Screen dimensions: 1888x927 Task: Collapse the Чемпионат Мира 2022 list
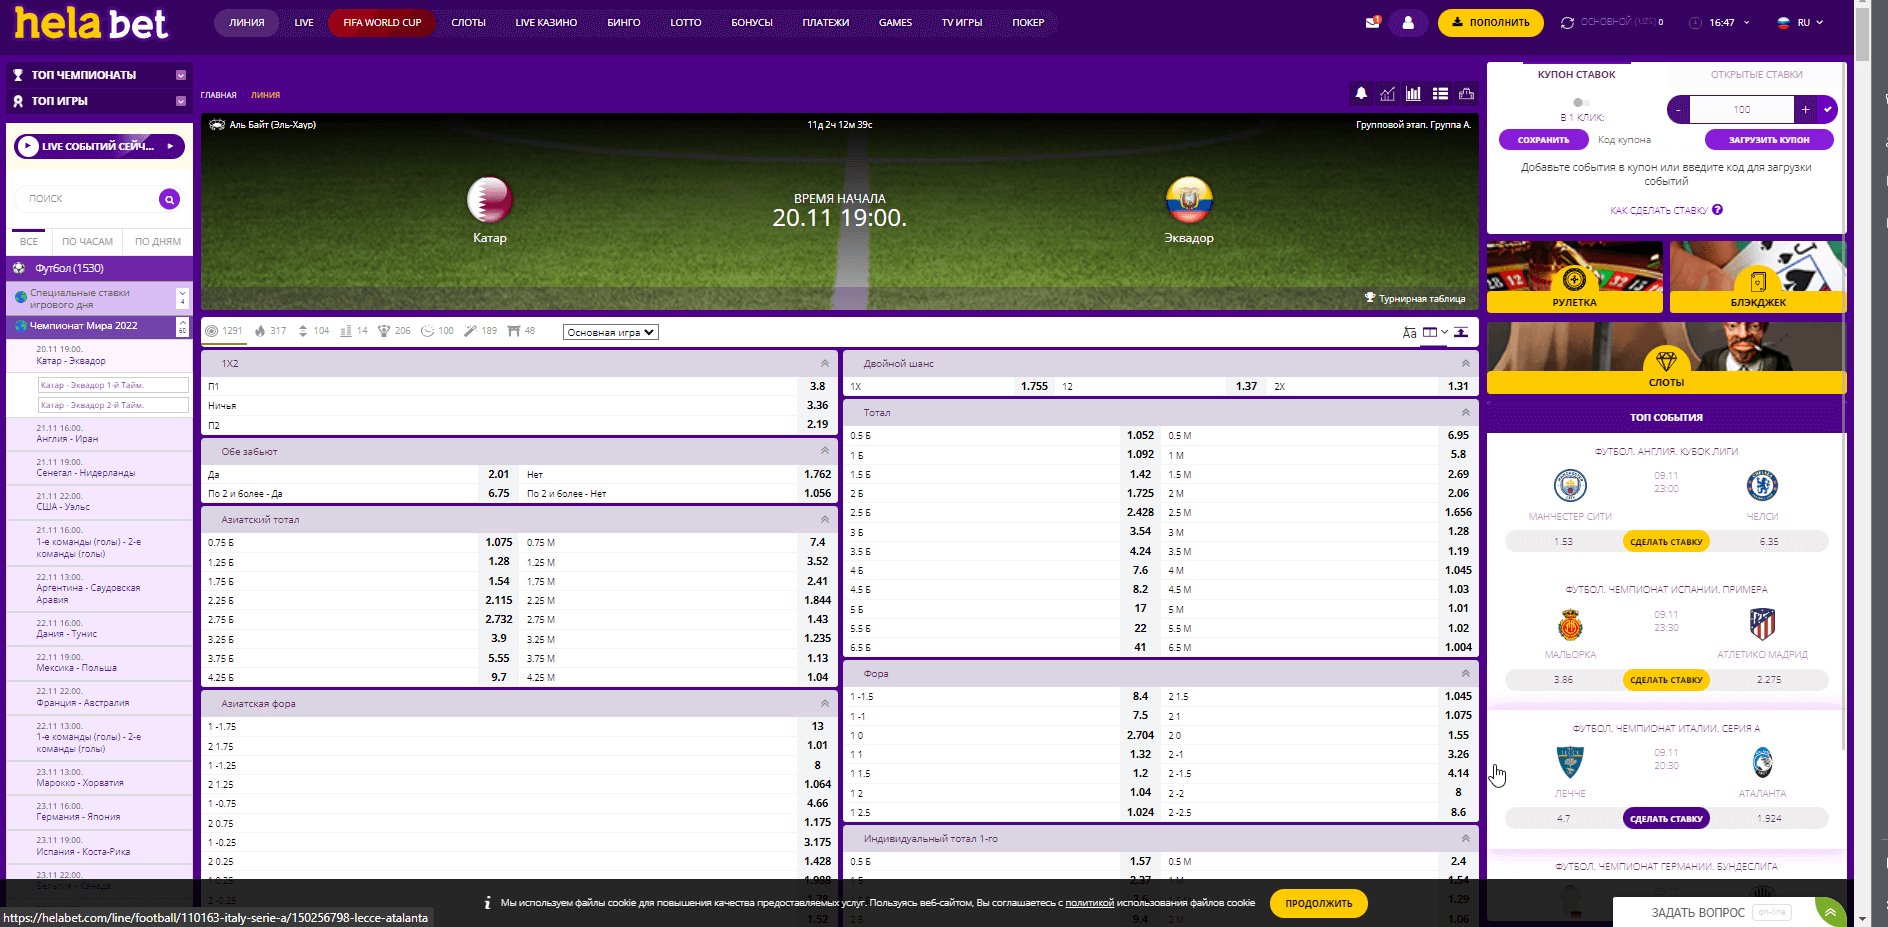point(182,326)
